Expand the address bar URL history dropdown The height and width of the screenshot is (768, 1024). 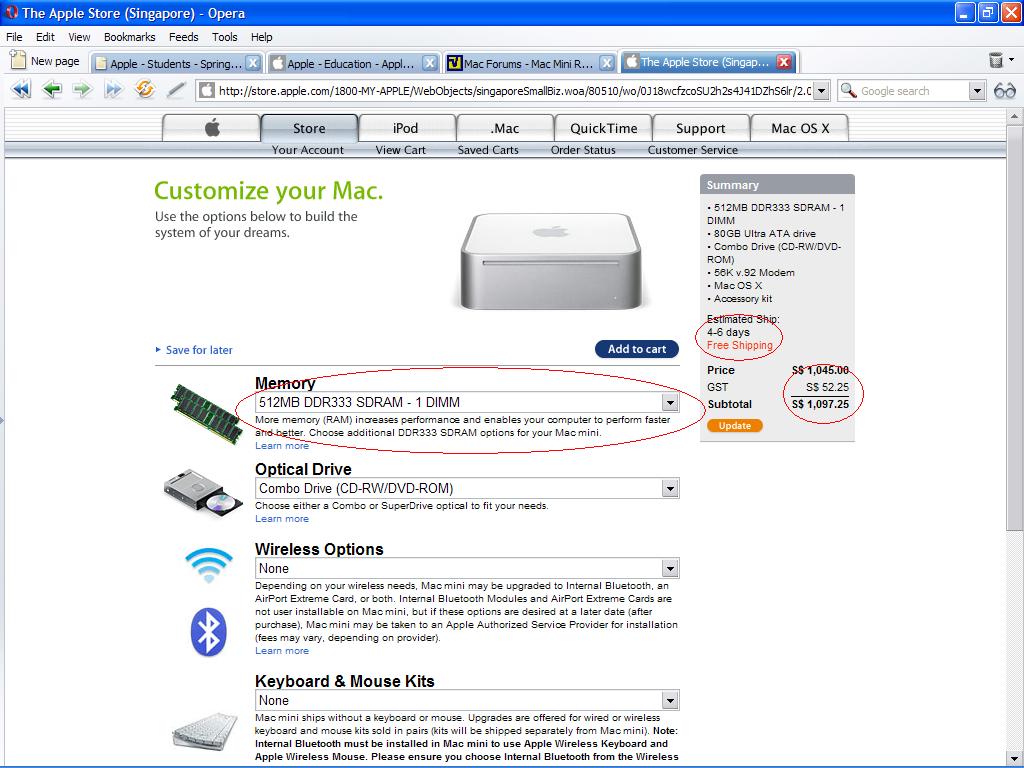point(822,91)
